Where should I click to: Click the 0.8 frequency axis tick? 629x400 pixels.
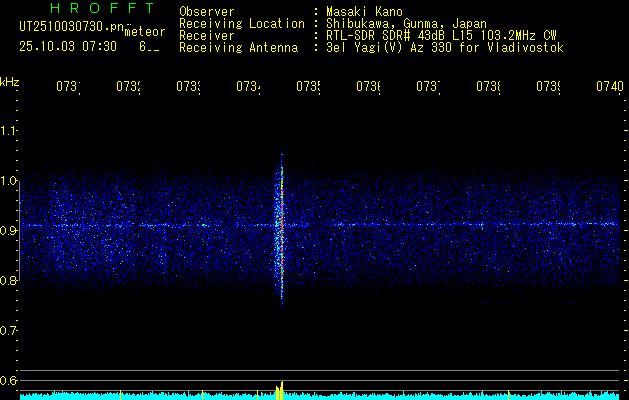coord(10,280)
